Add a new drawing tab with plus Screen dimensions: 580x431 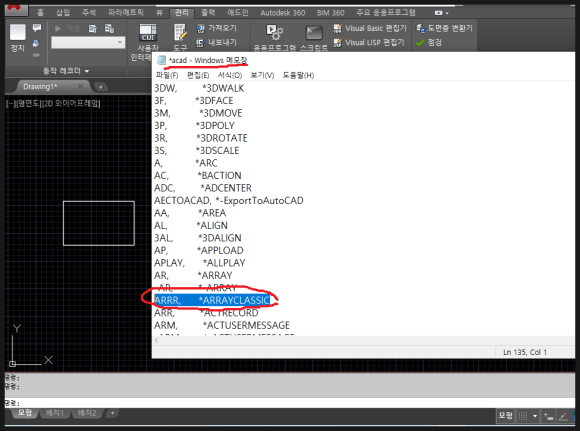100,87
